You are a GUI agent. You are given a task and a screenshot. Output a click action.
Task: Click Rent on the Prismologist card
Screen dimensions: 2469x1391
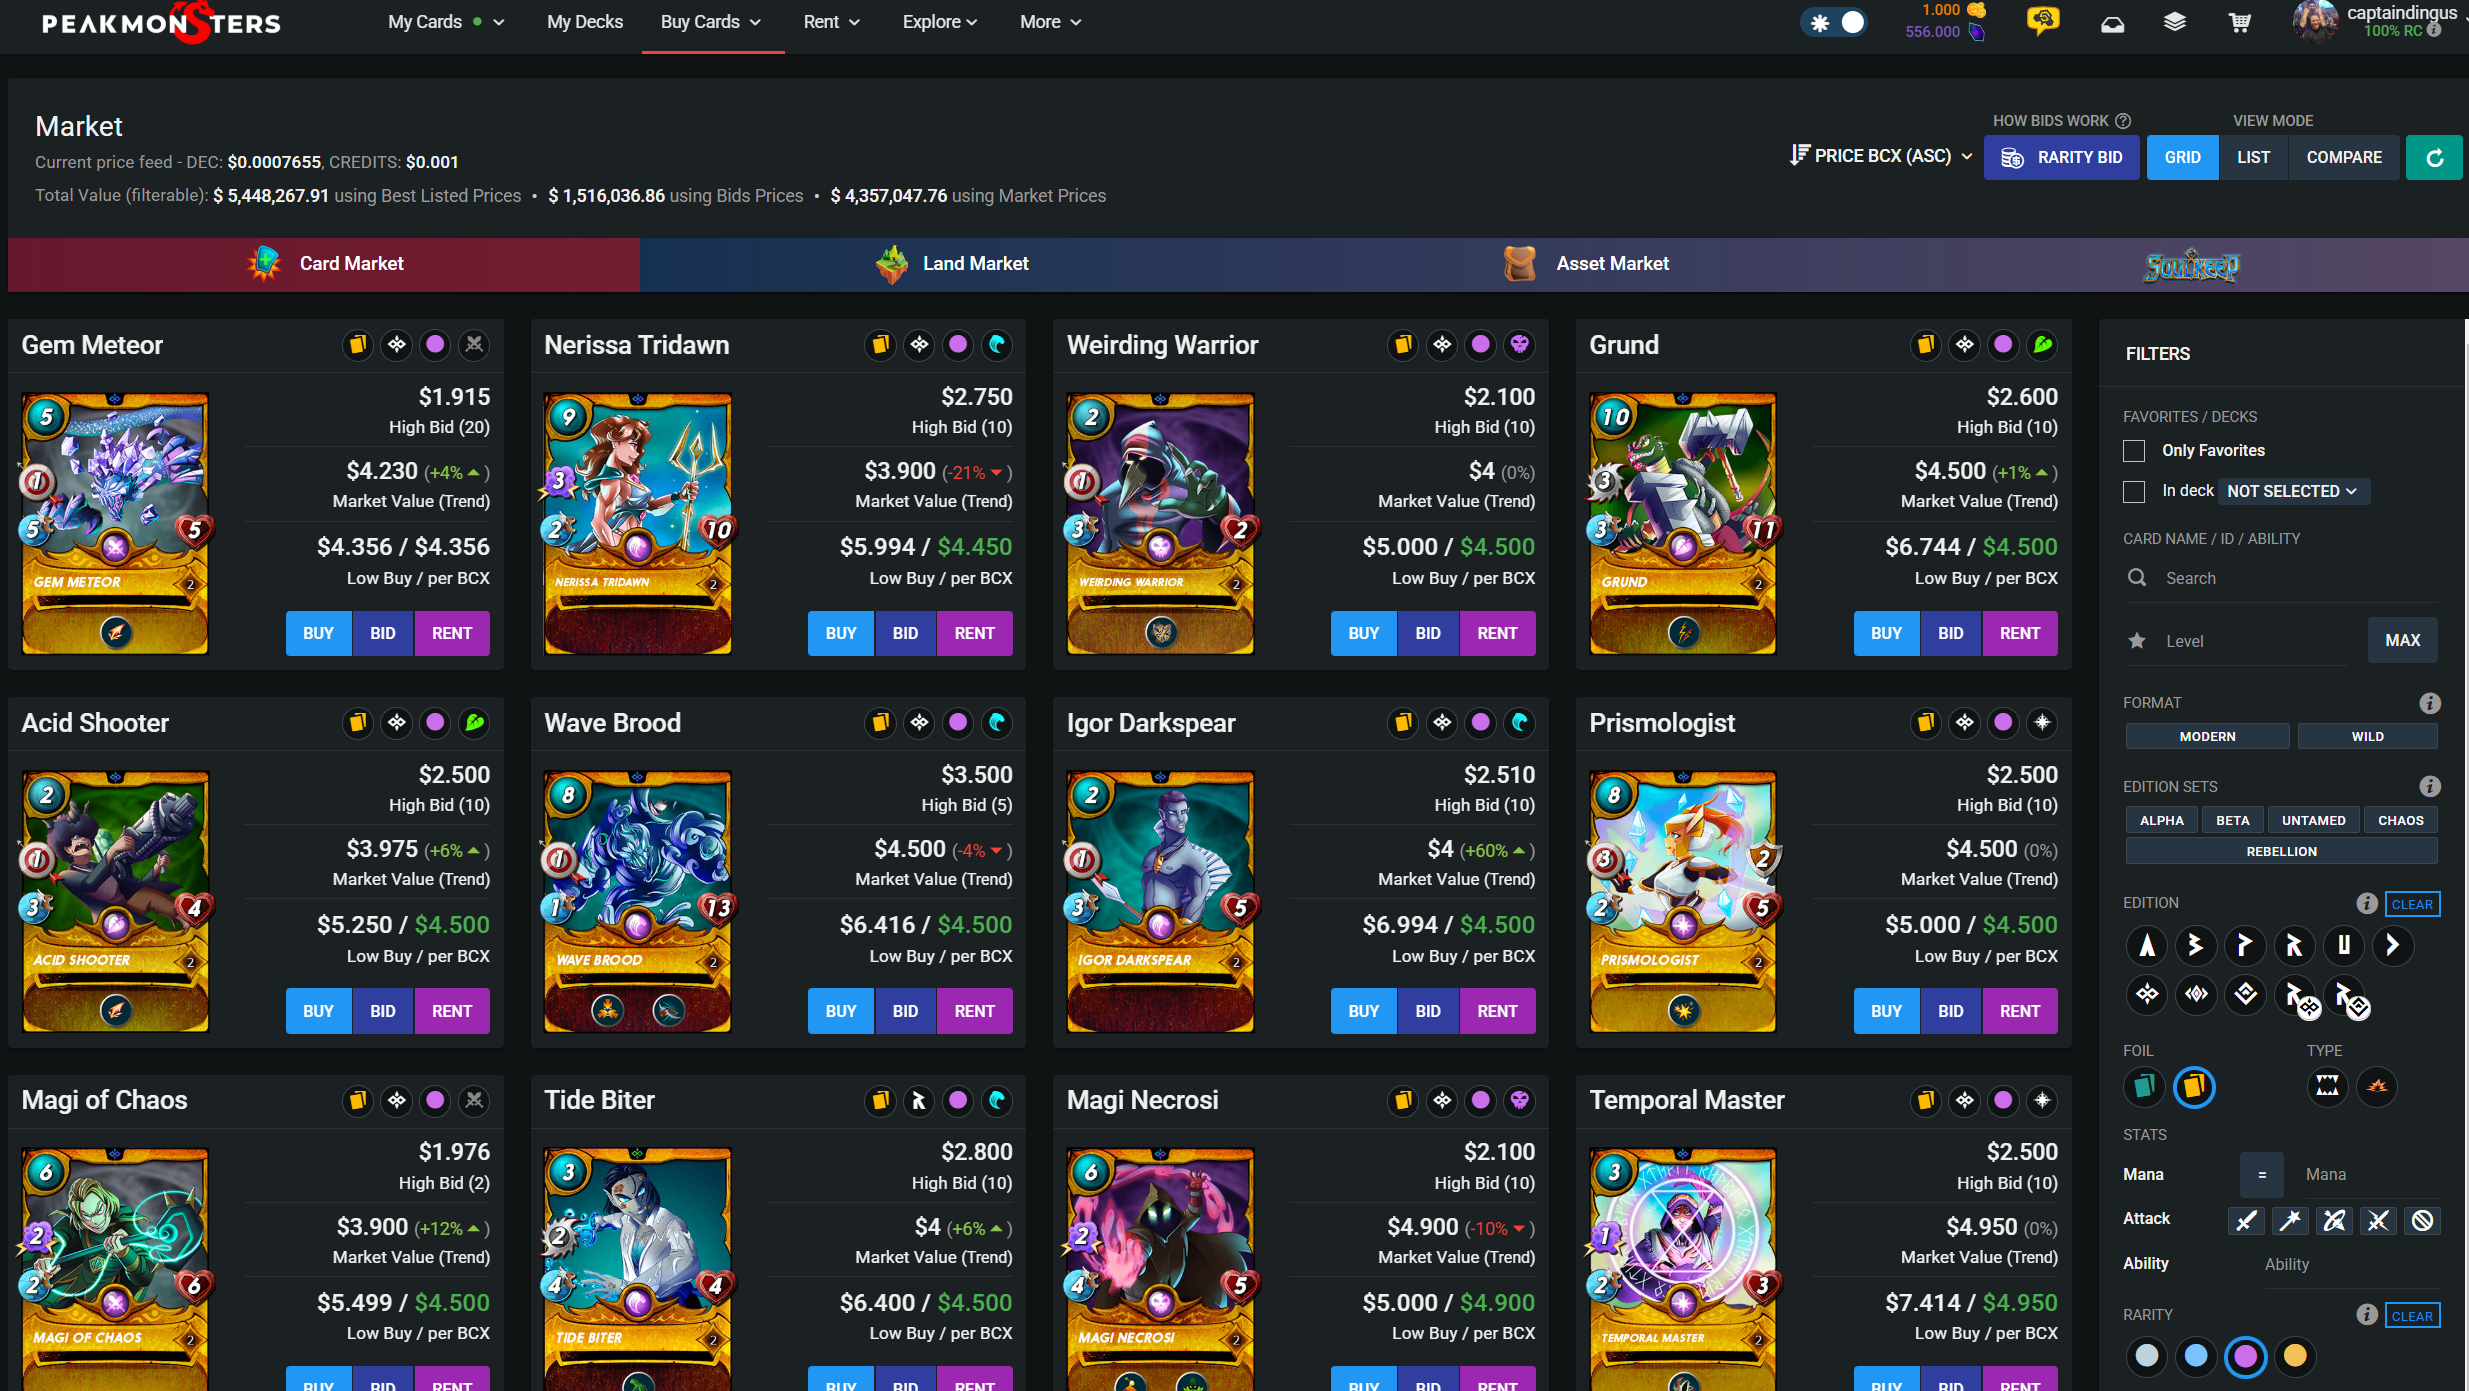pyautogui.click(x=2019, y=1011)
